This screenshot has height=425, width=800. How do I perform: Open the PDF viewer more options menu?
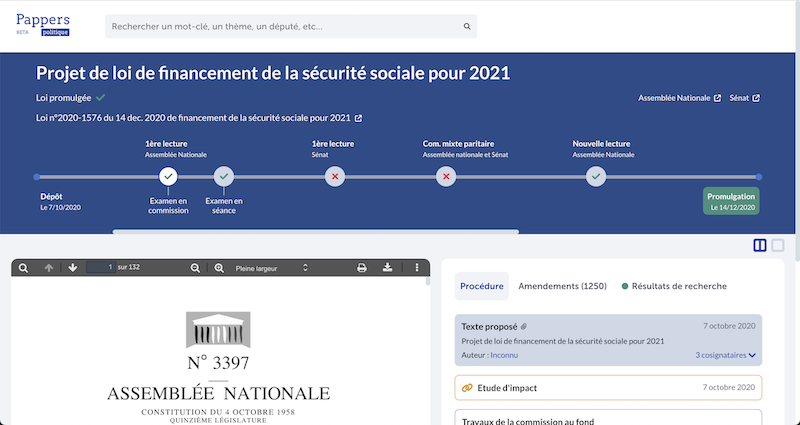tap(417, 268)
